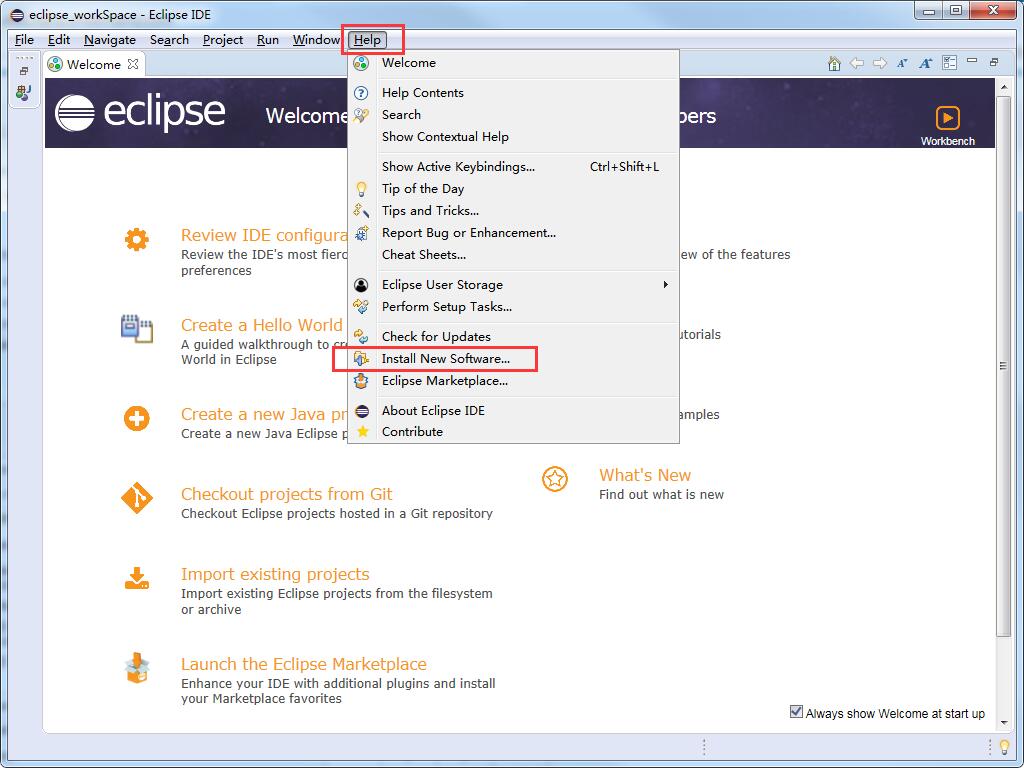The width and height of the screenshot is (1024, 768).
Task: Choose Eclipse Marketplace from the Help menu
Action: (x=444, y=381)
